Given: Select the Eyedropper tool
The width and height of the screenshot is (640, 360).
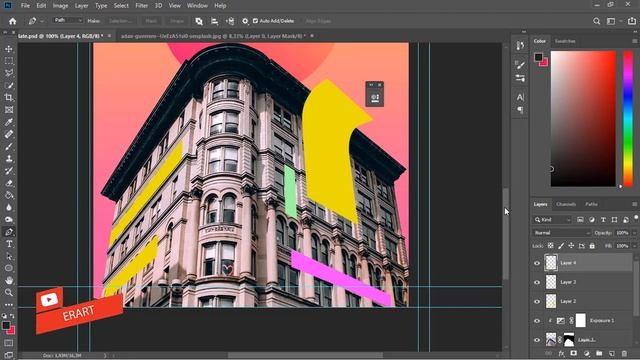Looking at the screenshot, I should 9,122.
